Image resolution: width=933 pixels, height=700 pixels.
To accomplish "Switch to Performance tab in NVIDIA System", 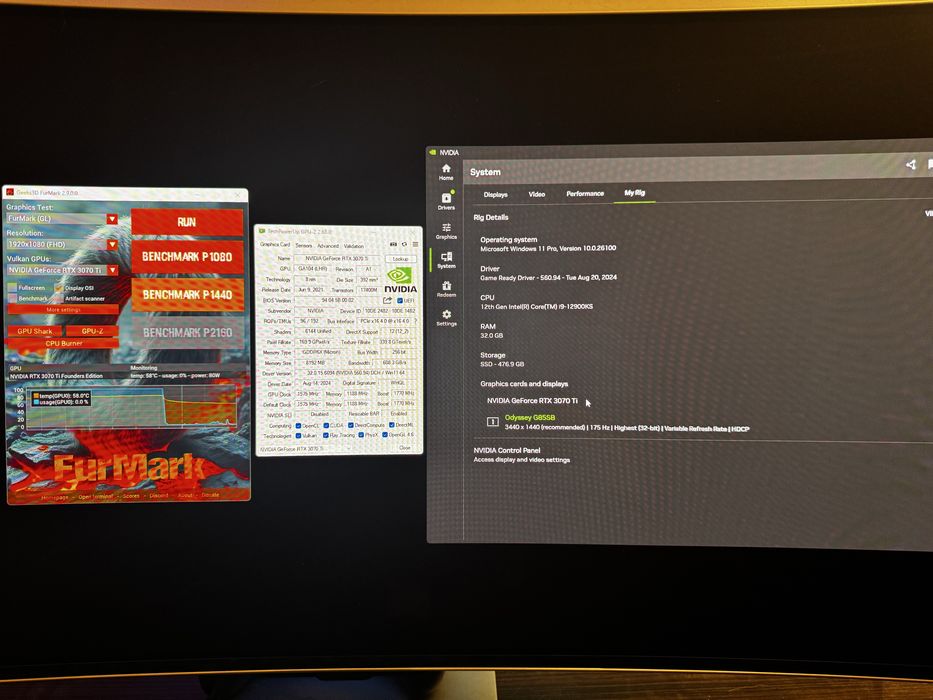I will point(585,193).
